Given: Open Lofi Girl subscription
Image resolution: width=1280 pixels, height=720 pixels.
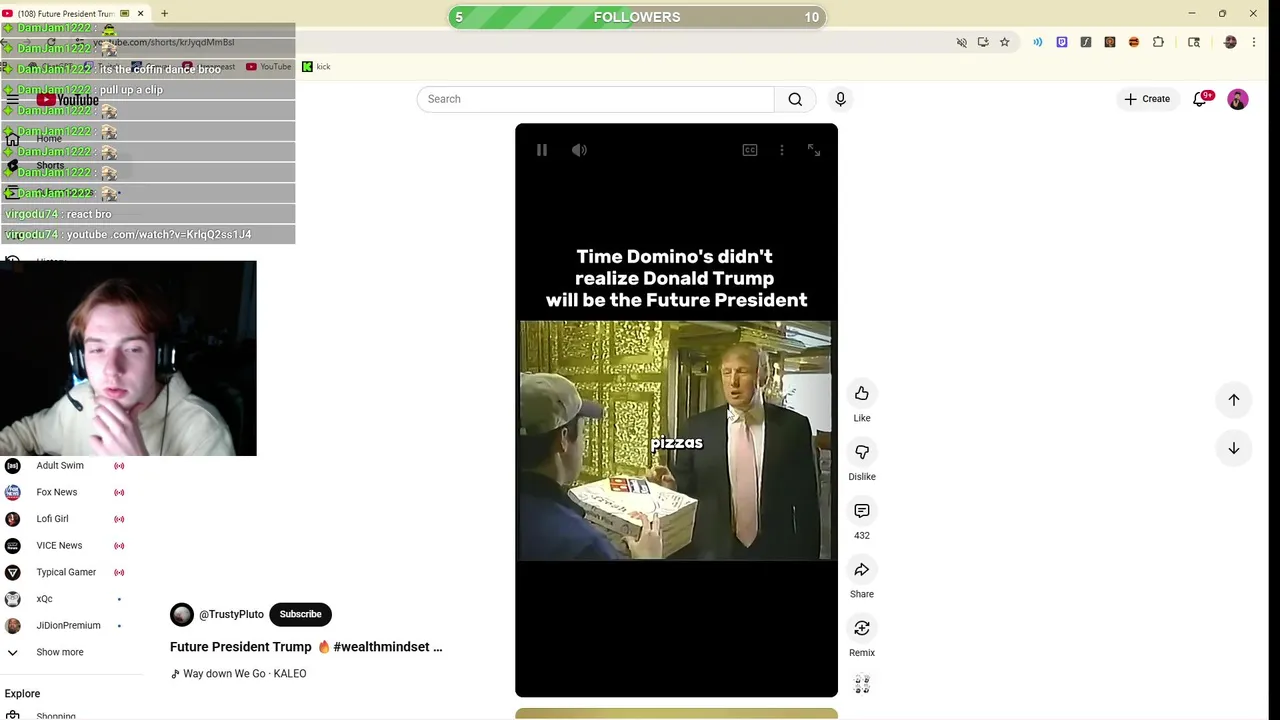Looking at the screenshot, I should point(52,519).
